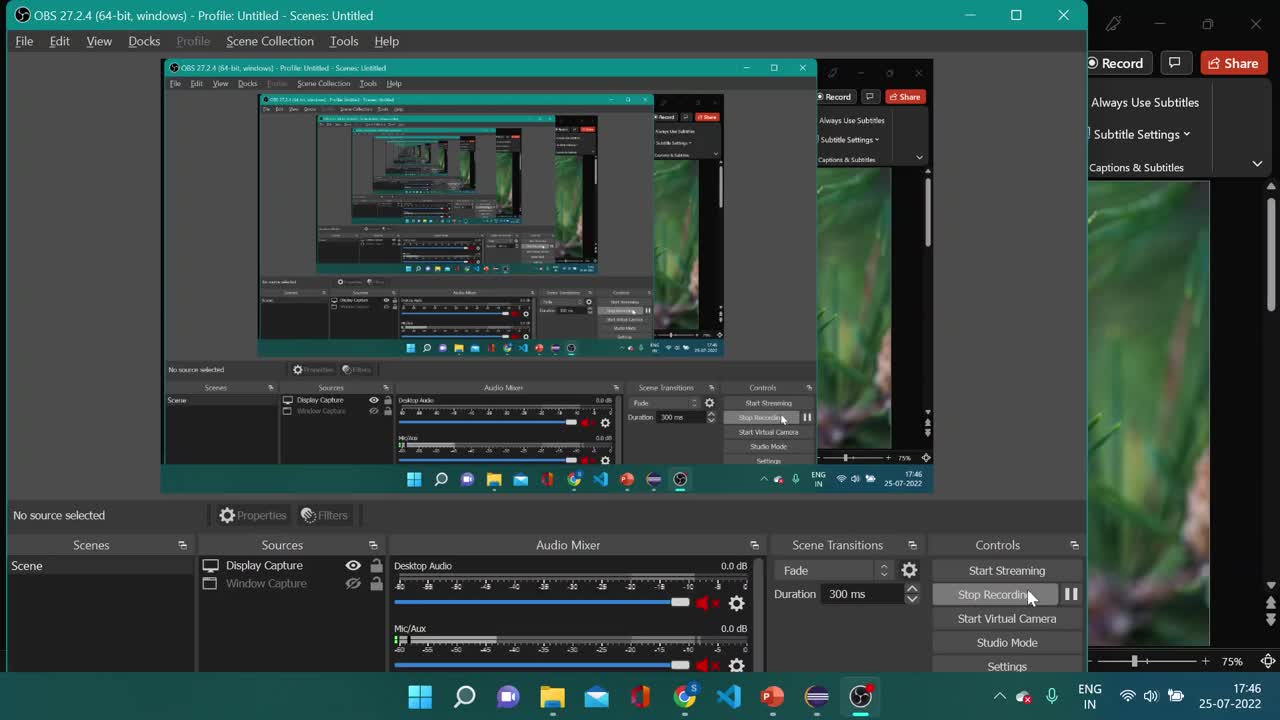This screenshot has height=720, width=1280.
Task: Show the Window Capture source
Action: (x=353, y=584)
